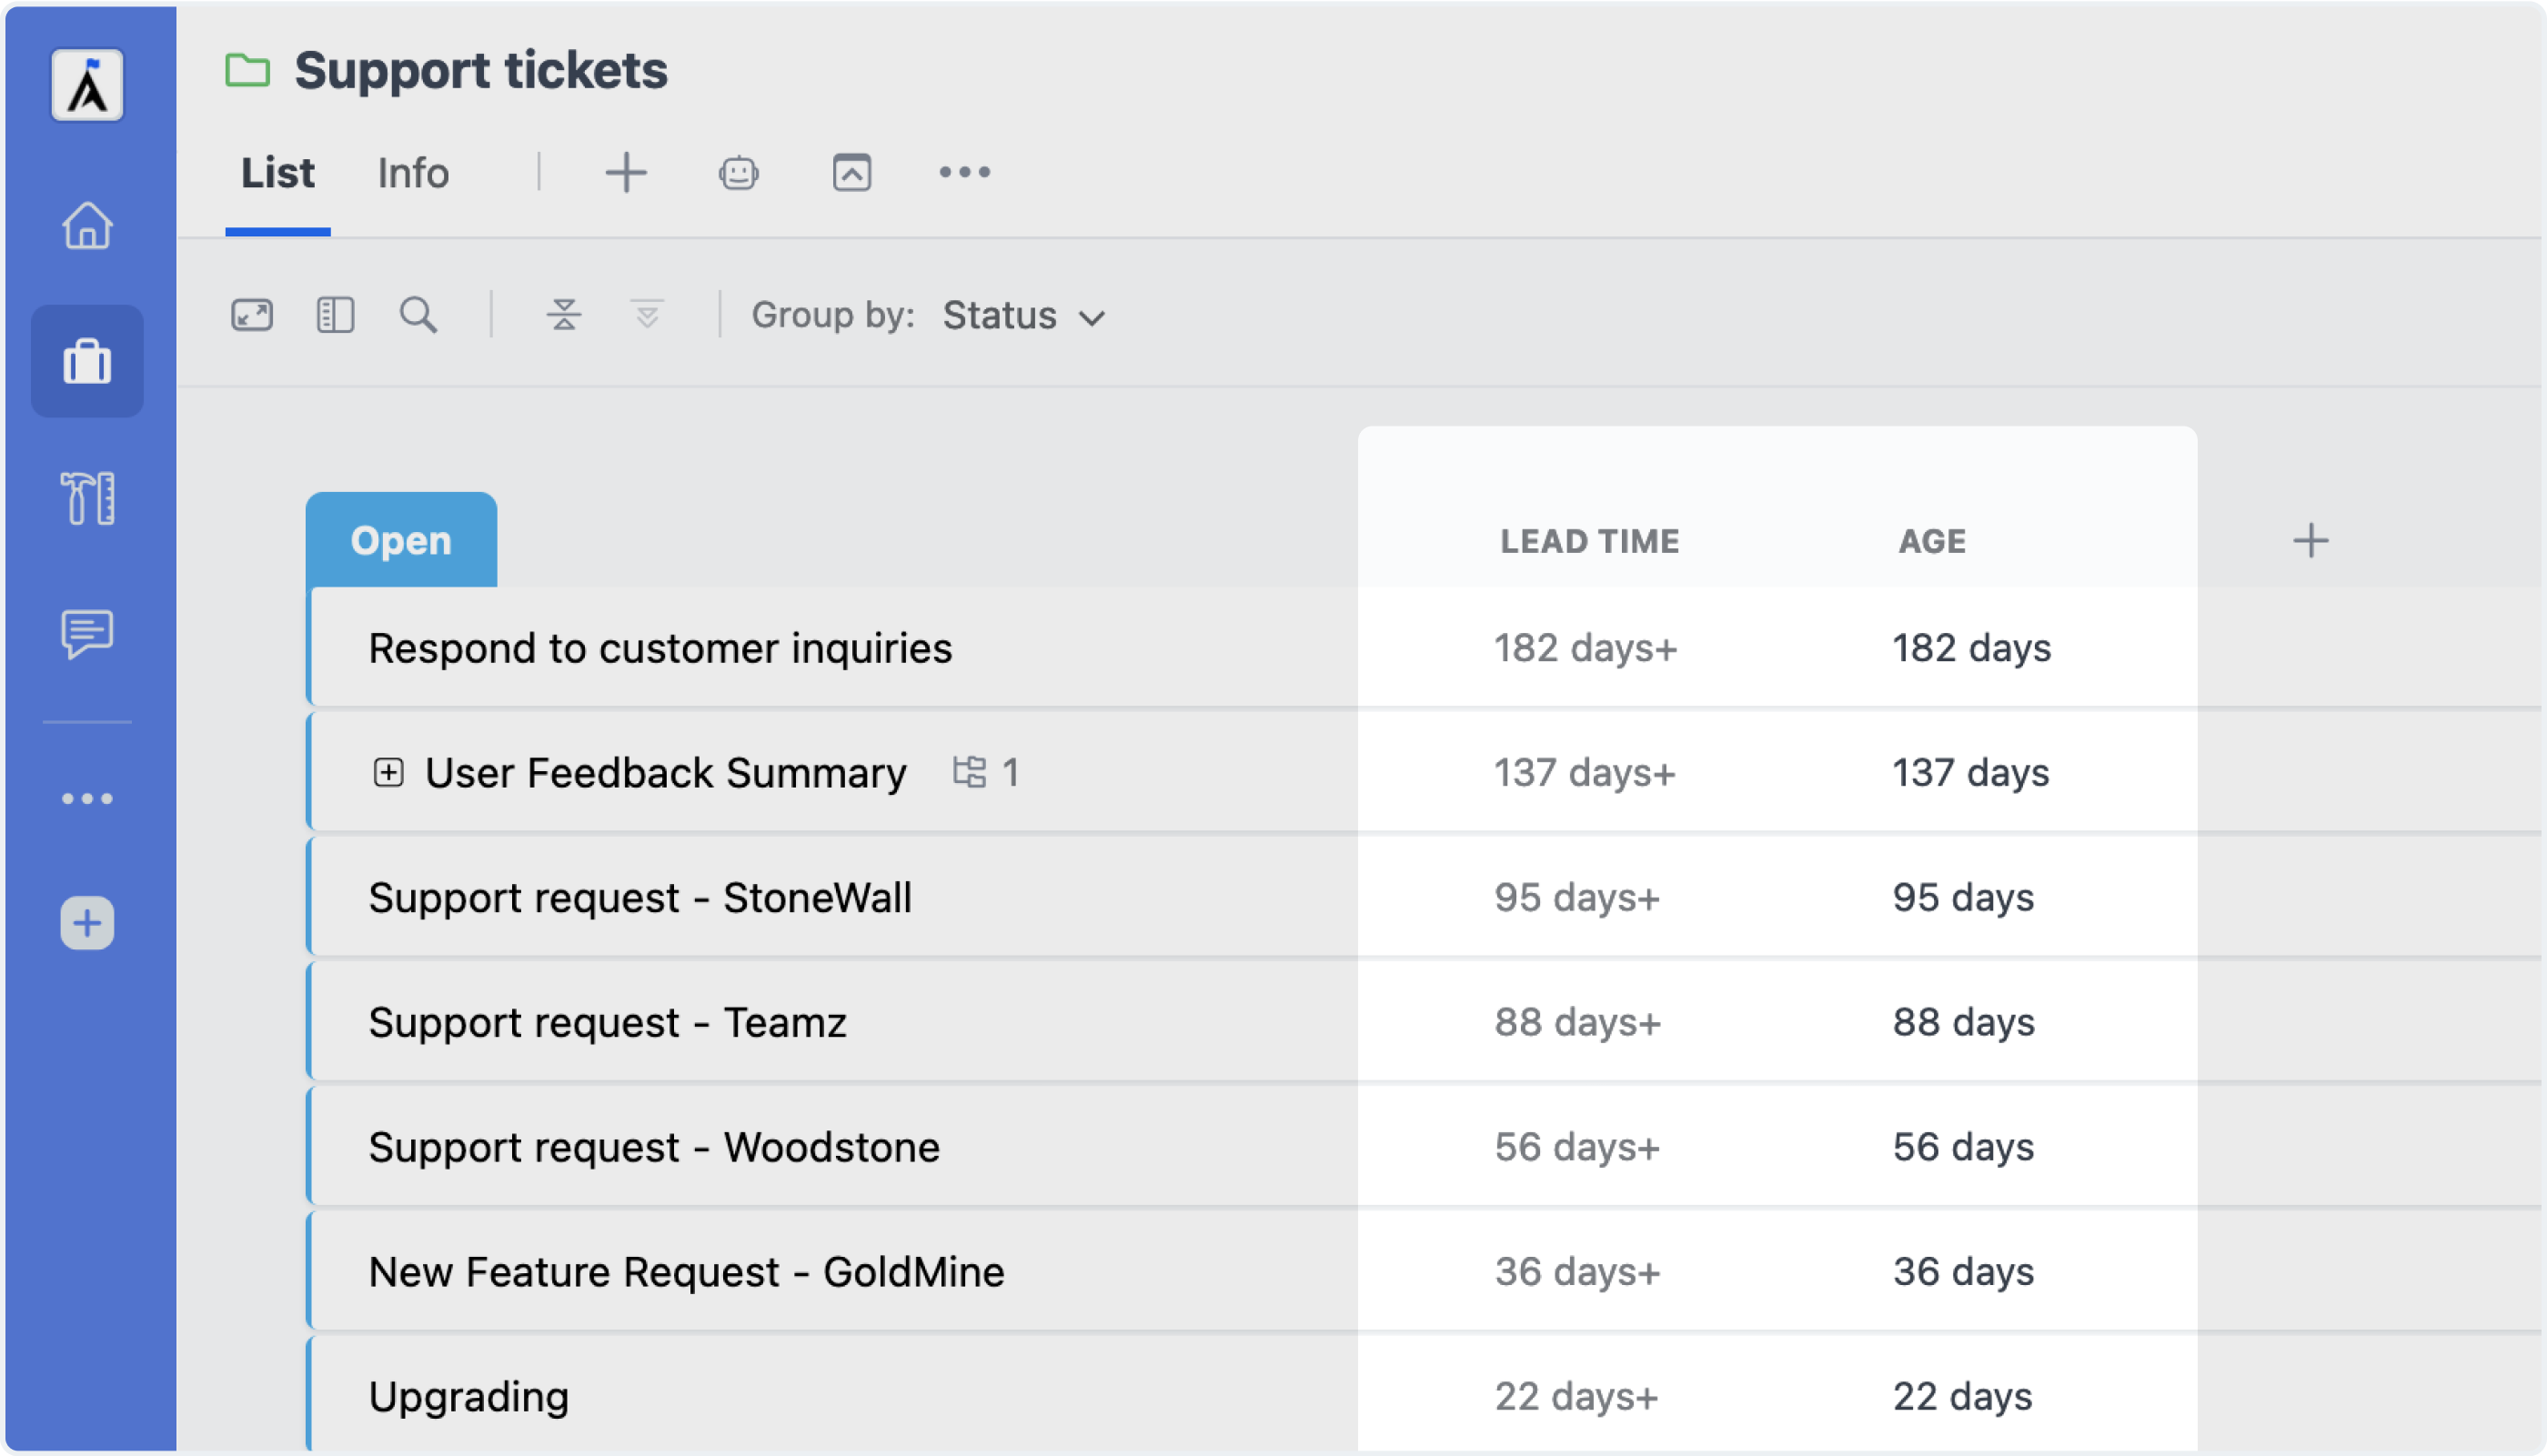Open the workspace logo in the sidebar
This screenshot has height=1456, width=2547.
point(87,85)
